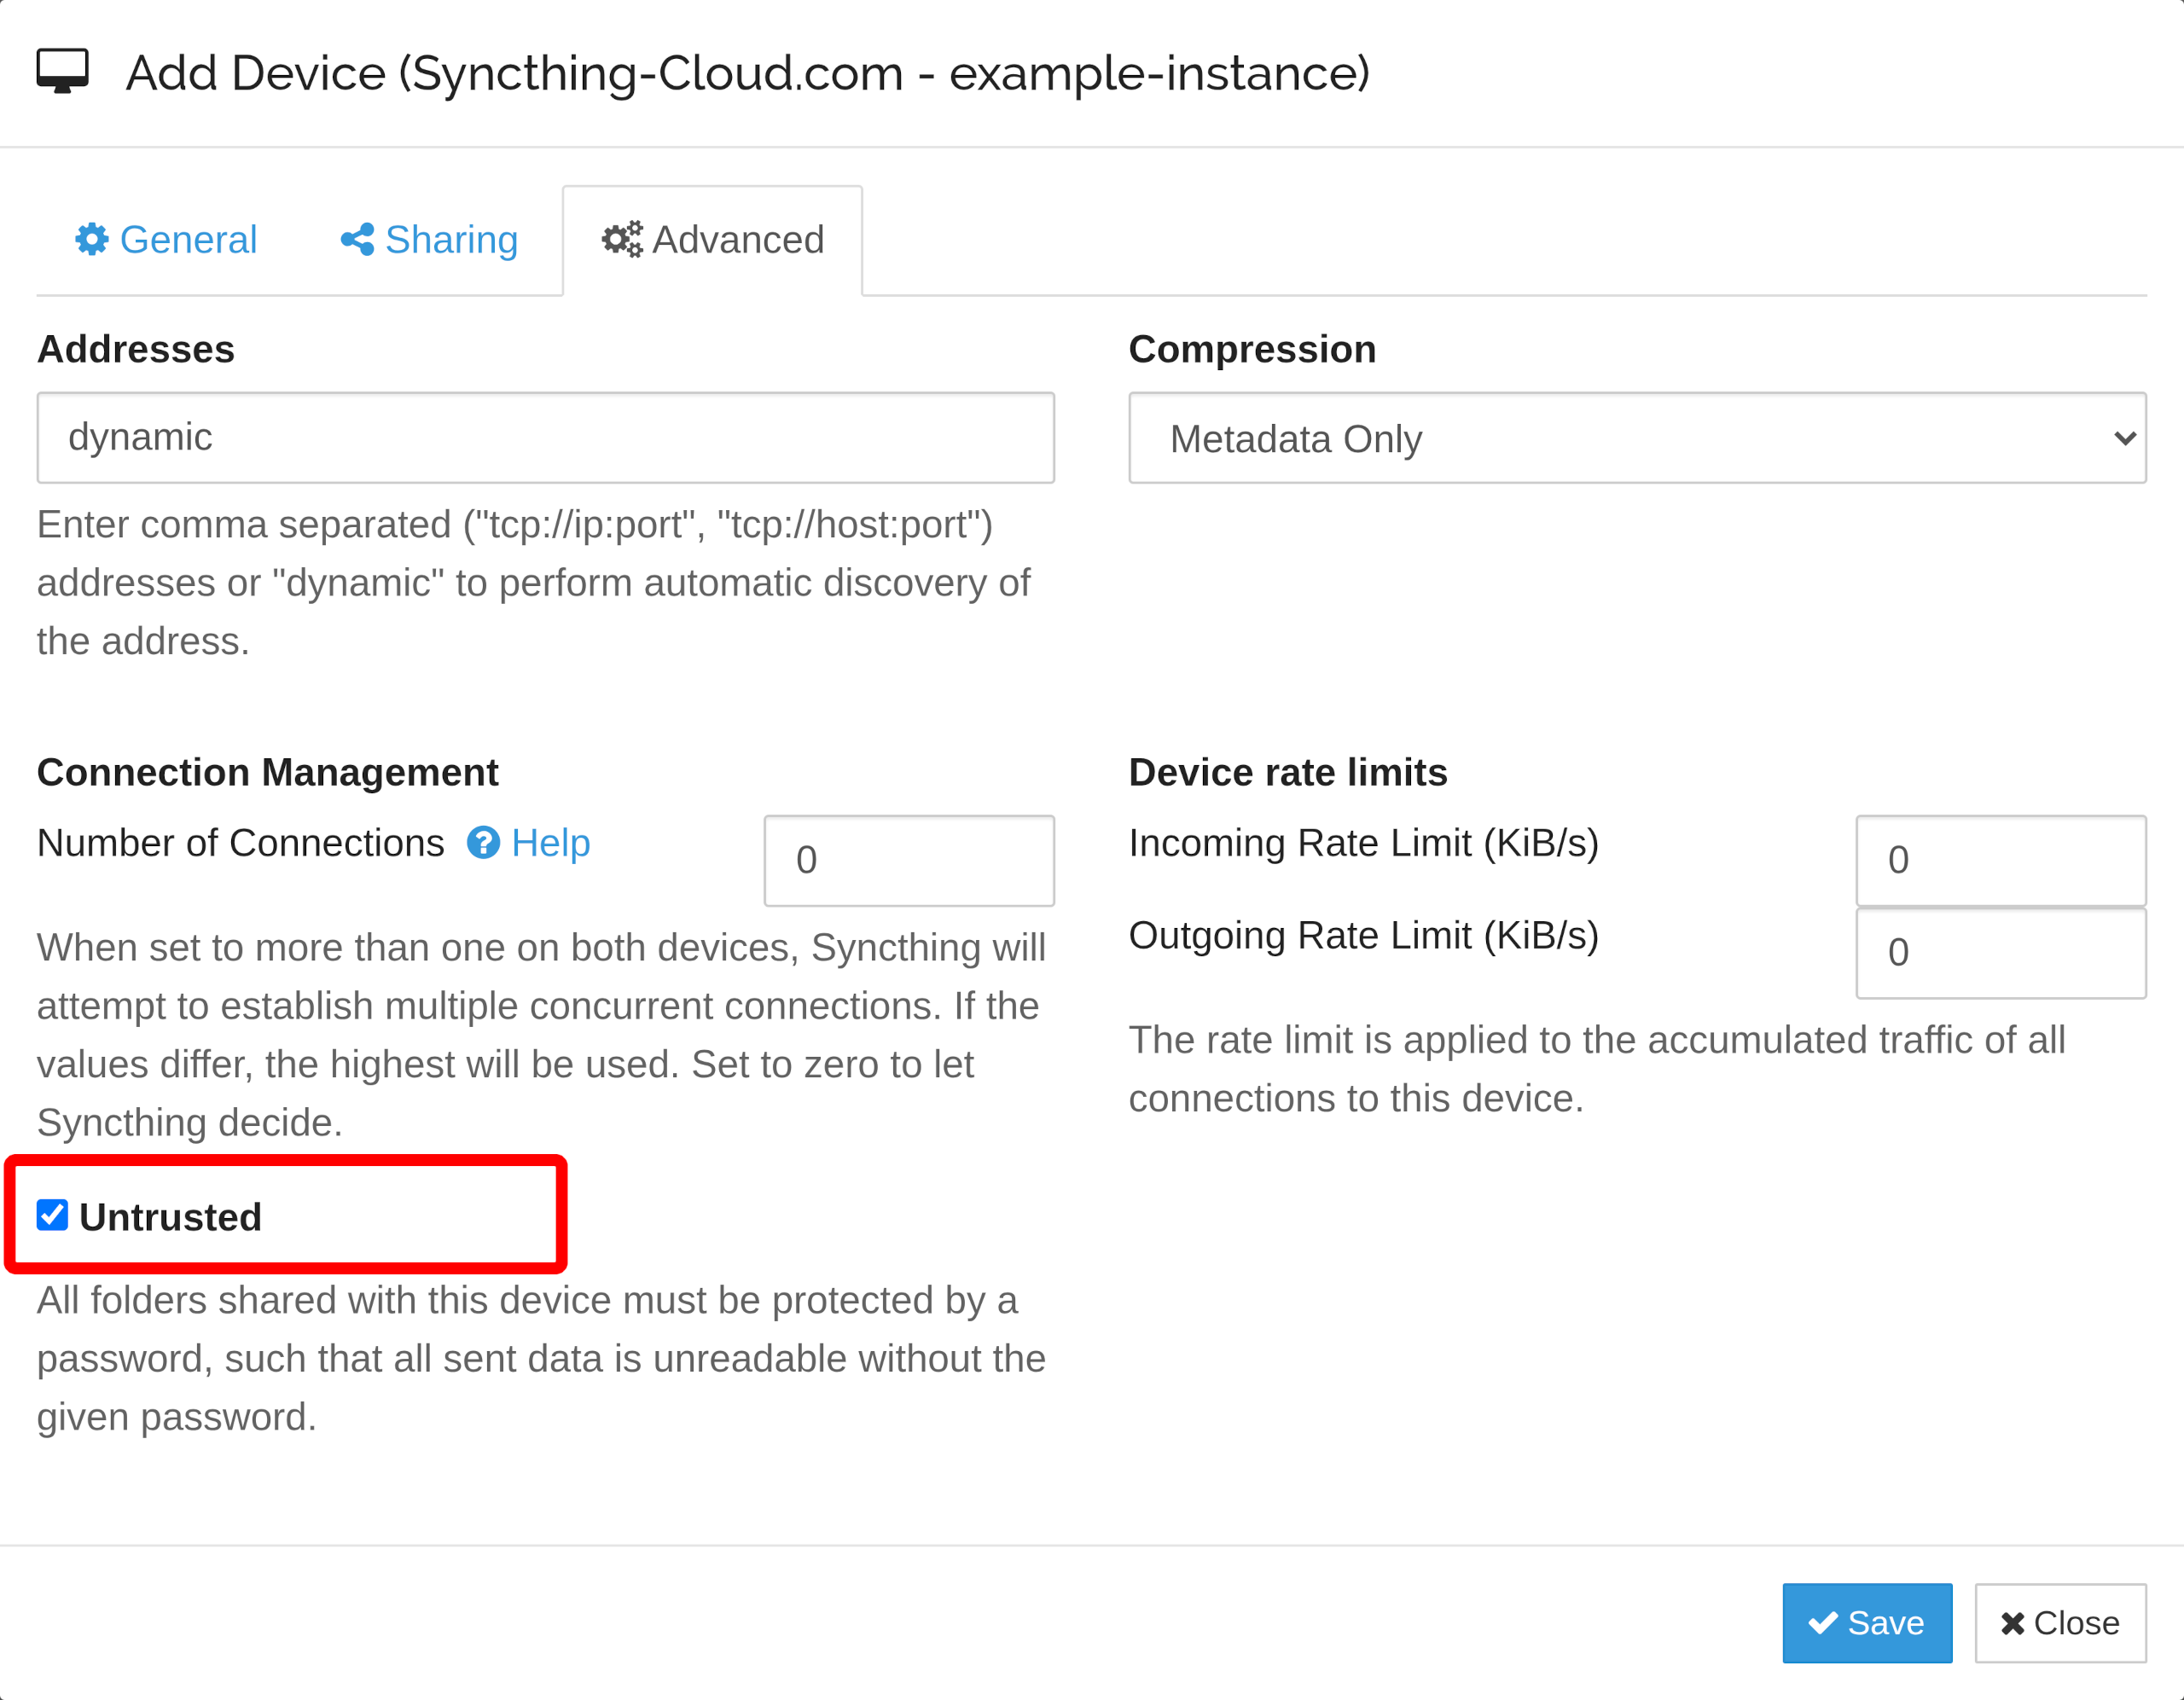Viewport: 2184px width, 1700px height.
Task: Open the Compression dropdown
Action: [x=1636, y=438]
